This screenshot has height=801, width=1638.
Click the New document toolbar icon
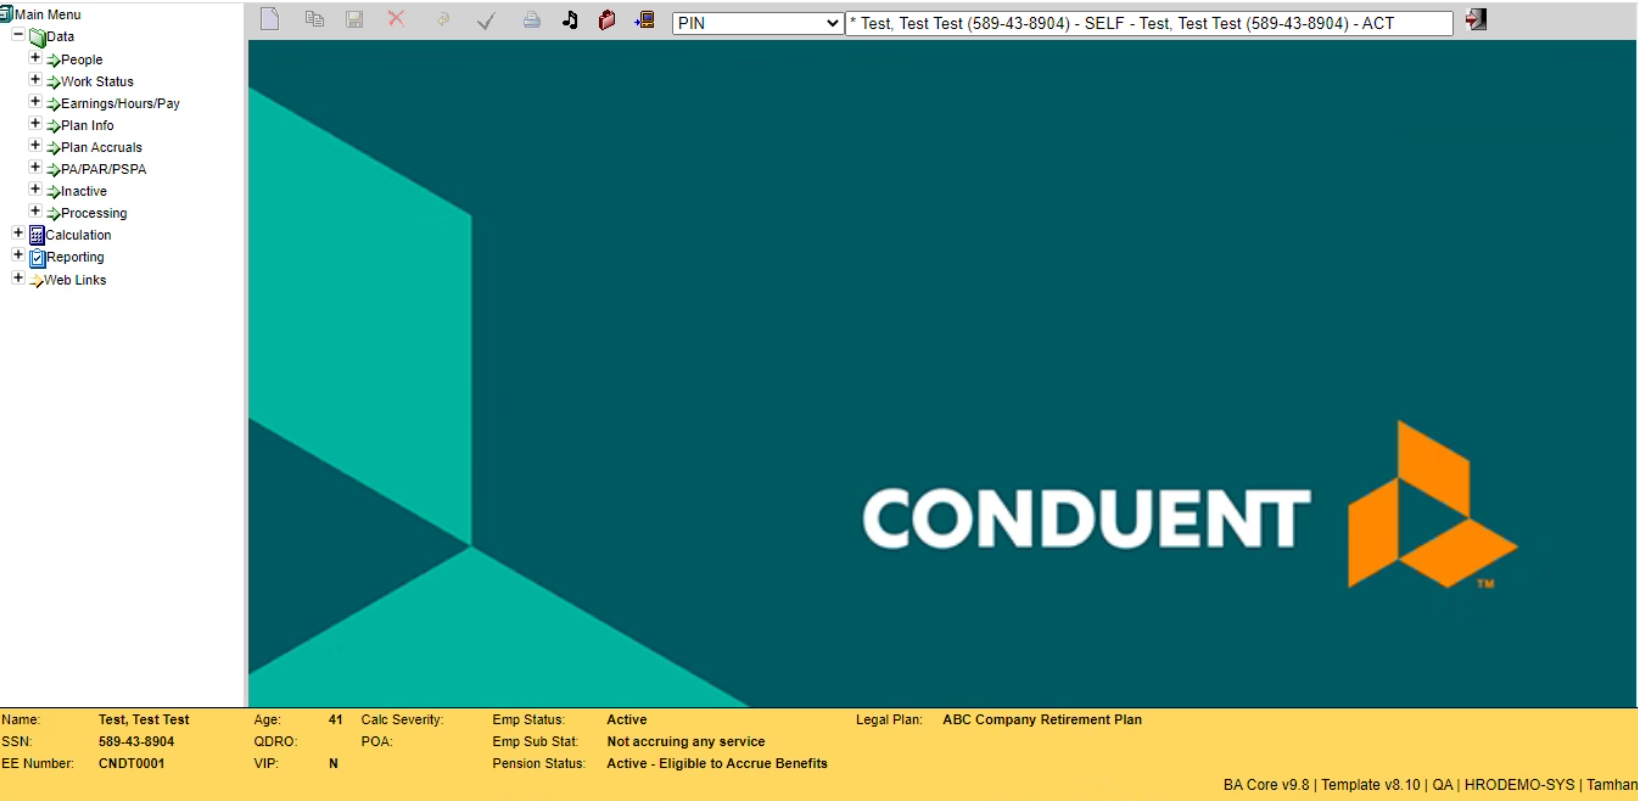[x=269, y=19]
